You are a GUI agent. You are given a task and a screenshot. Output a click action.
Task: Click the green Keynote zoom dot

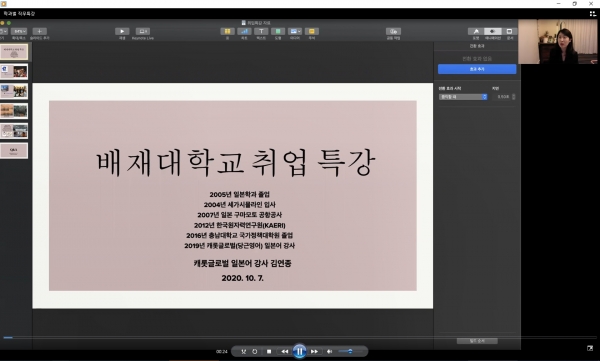pos(9,23)
